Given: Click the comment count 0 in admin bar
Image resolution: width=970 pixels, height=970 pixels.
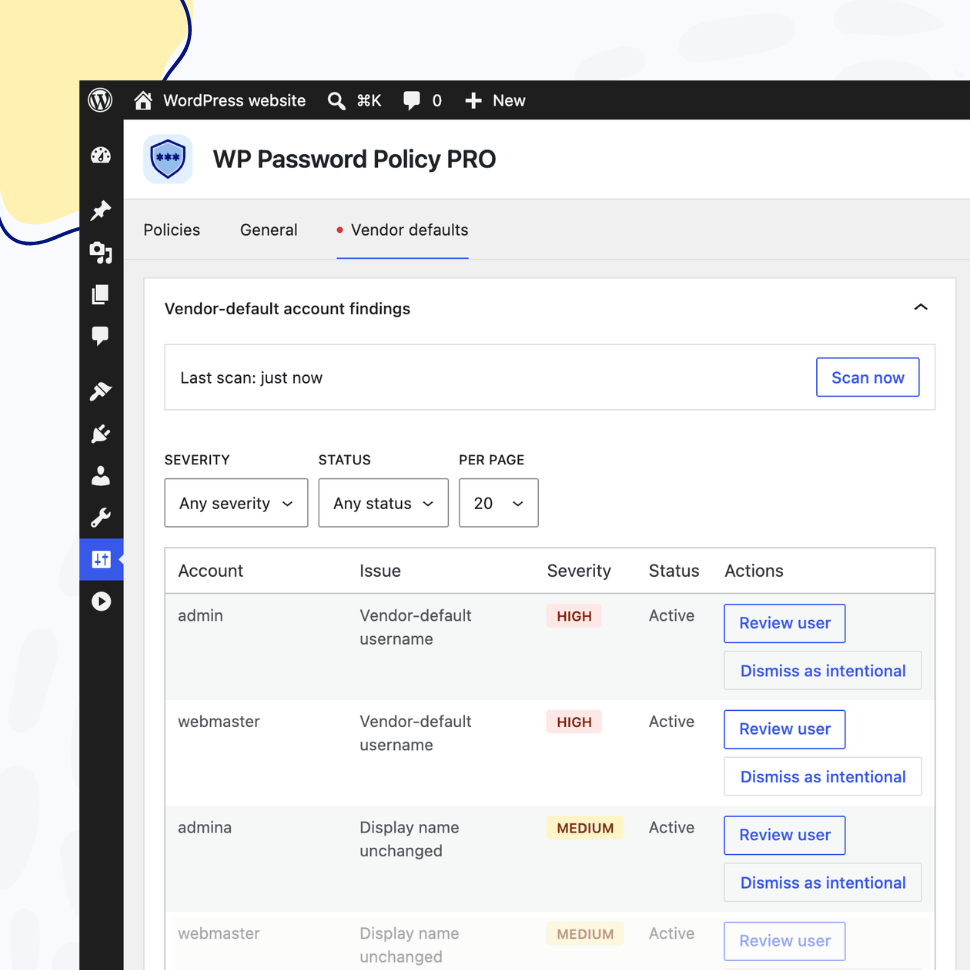Looking at the screenshot, I should (x=437, y=101).
